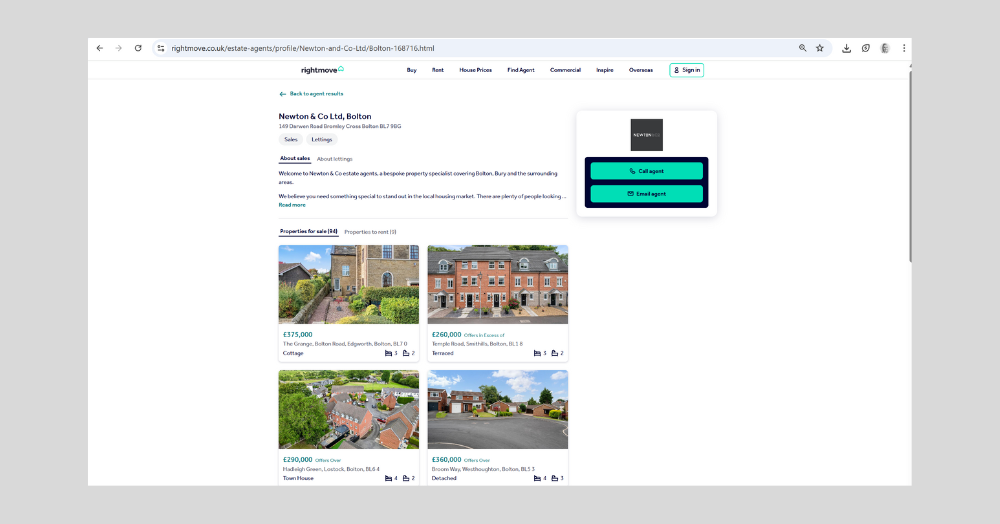Screen dimensions: 1000x524
Task: Open The Grange cottage property photo
Action: (349, 284)
